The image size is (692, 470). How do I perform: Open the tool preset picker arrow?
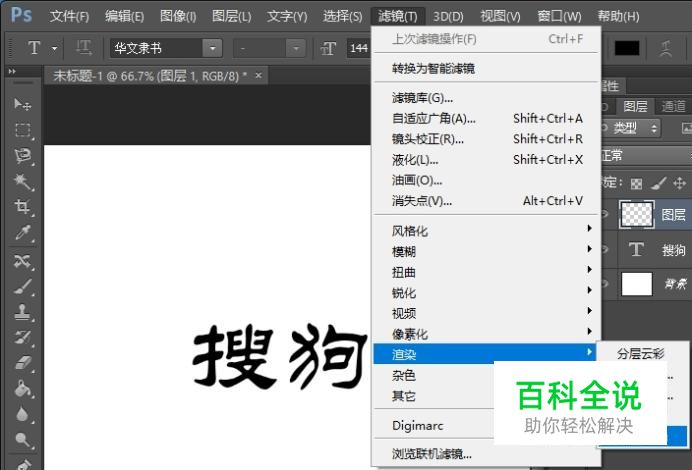[54, 48]
